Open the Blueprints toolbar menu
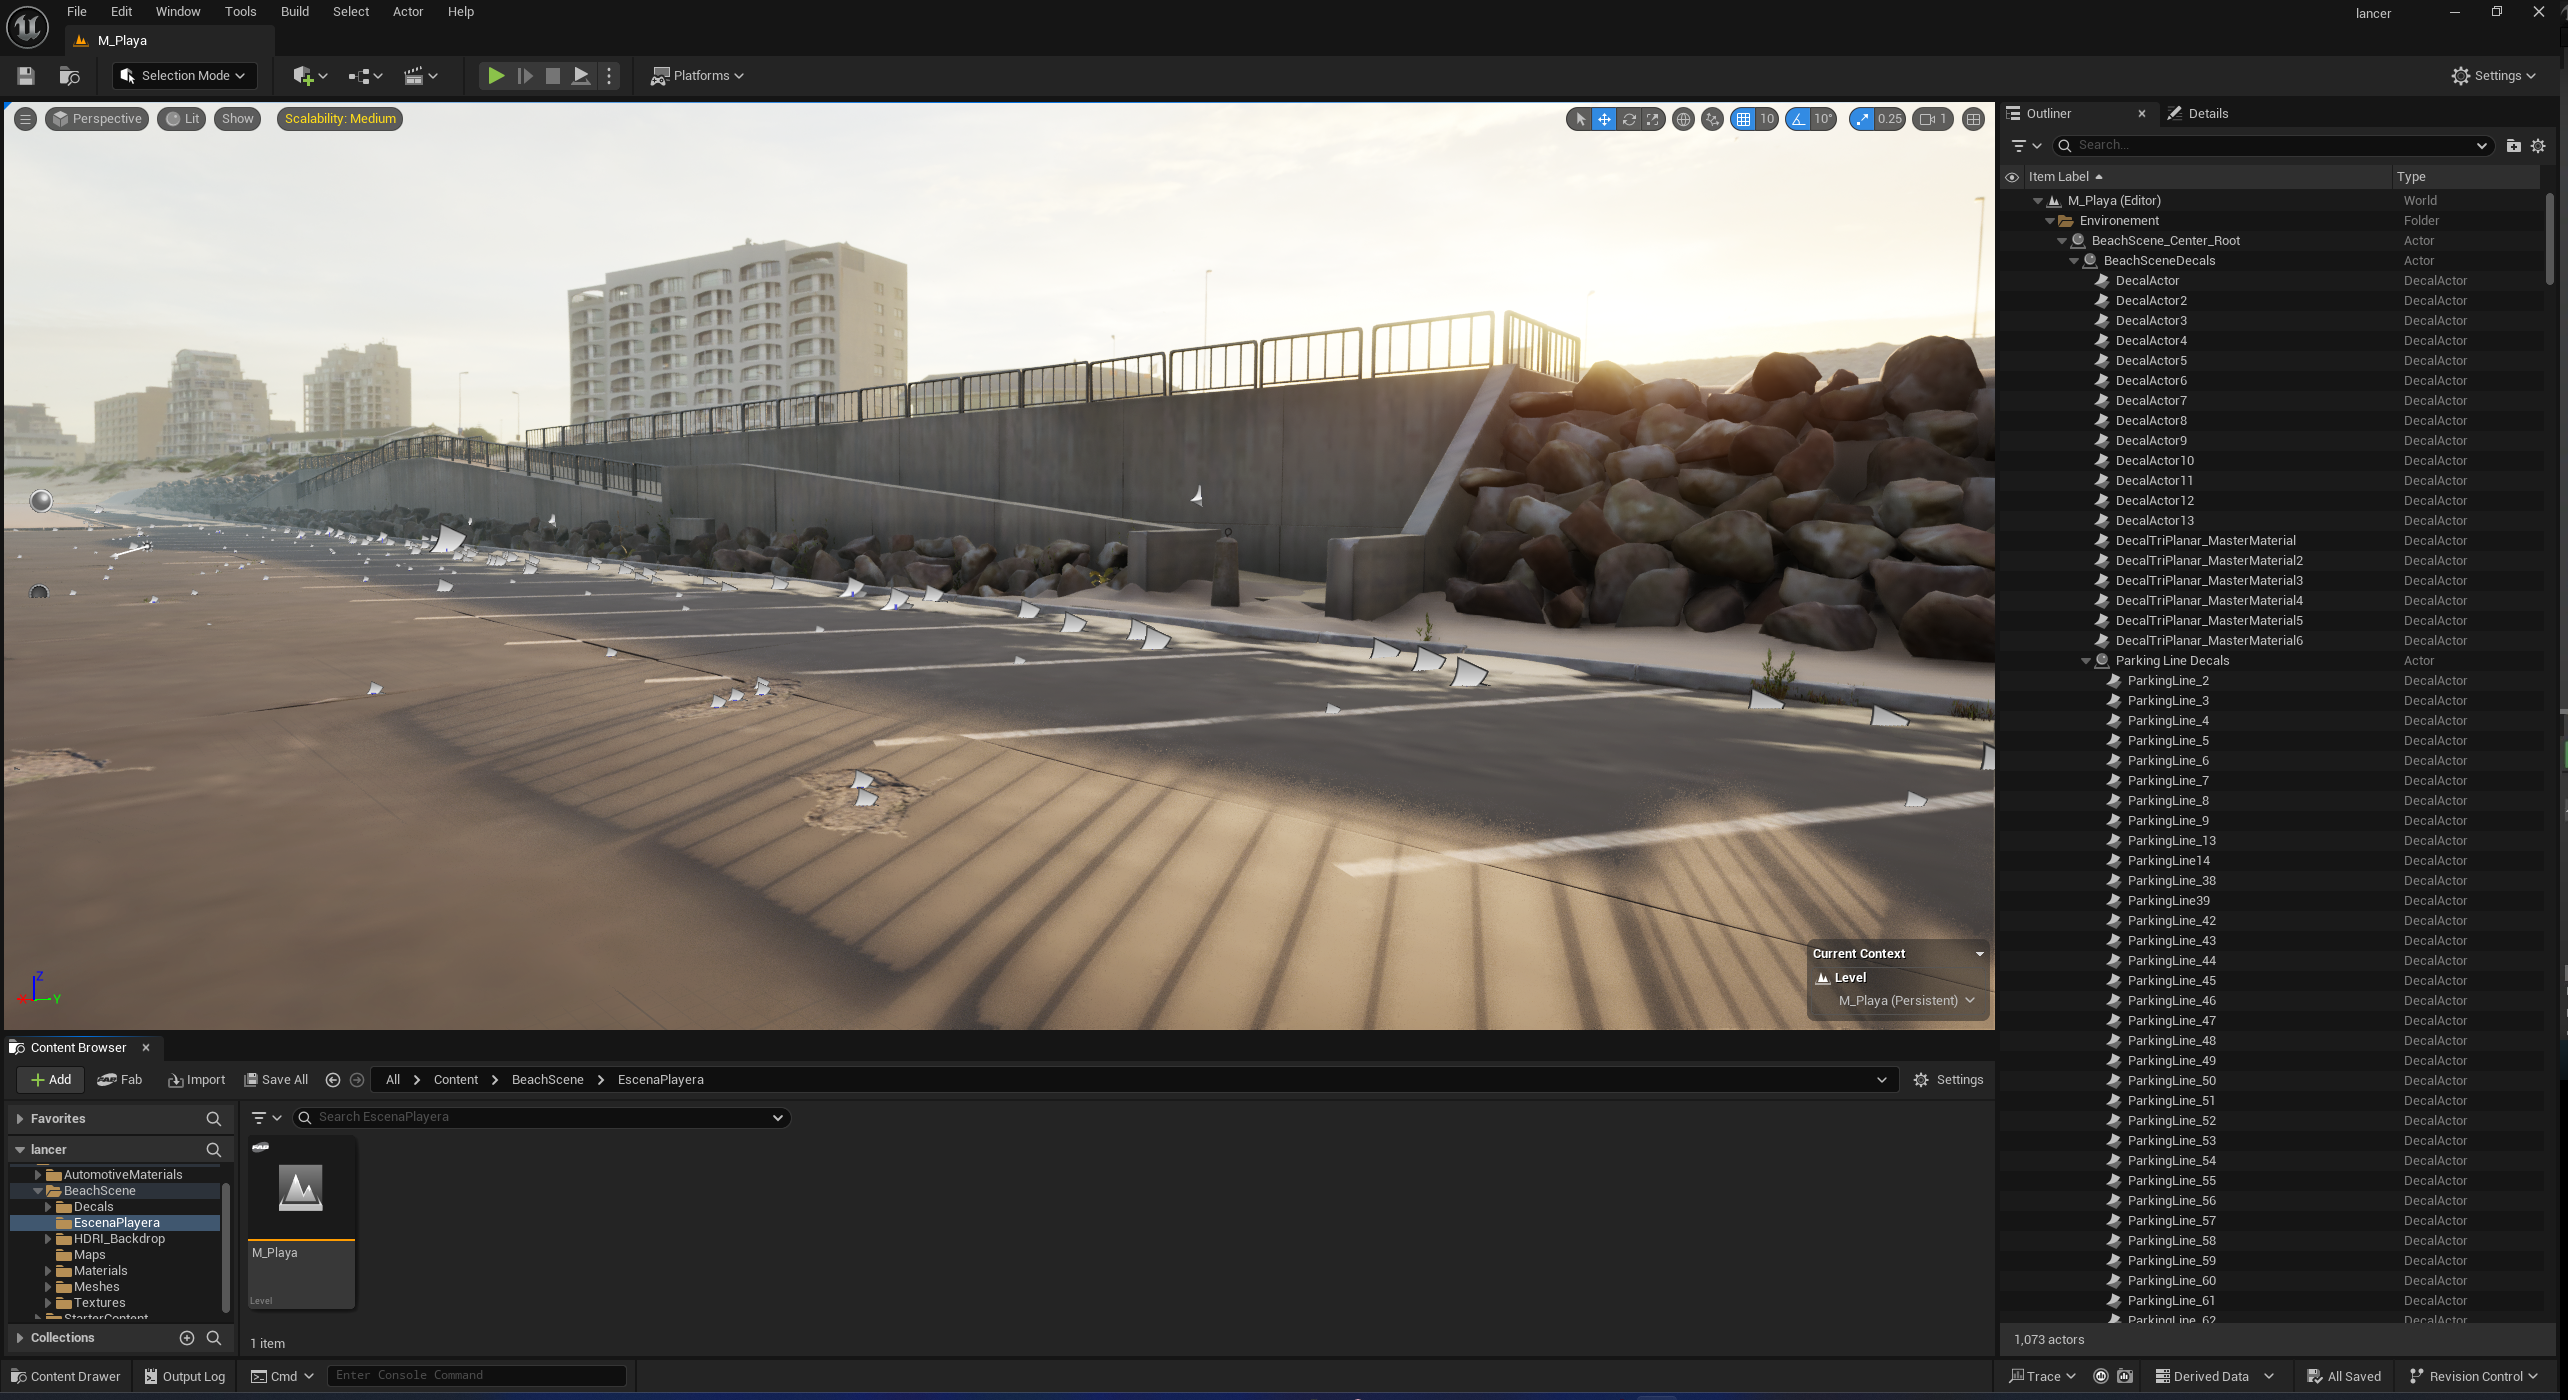 click(x=365, y=76)
